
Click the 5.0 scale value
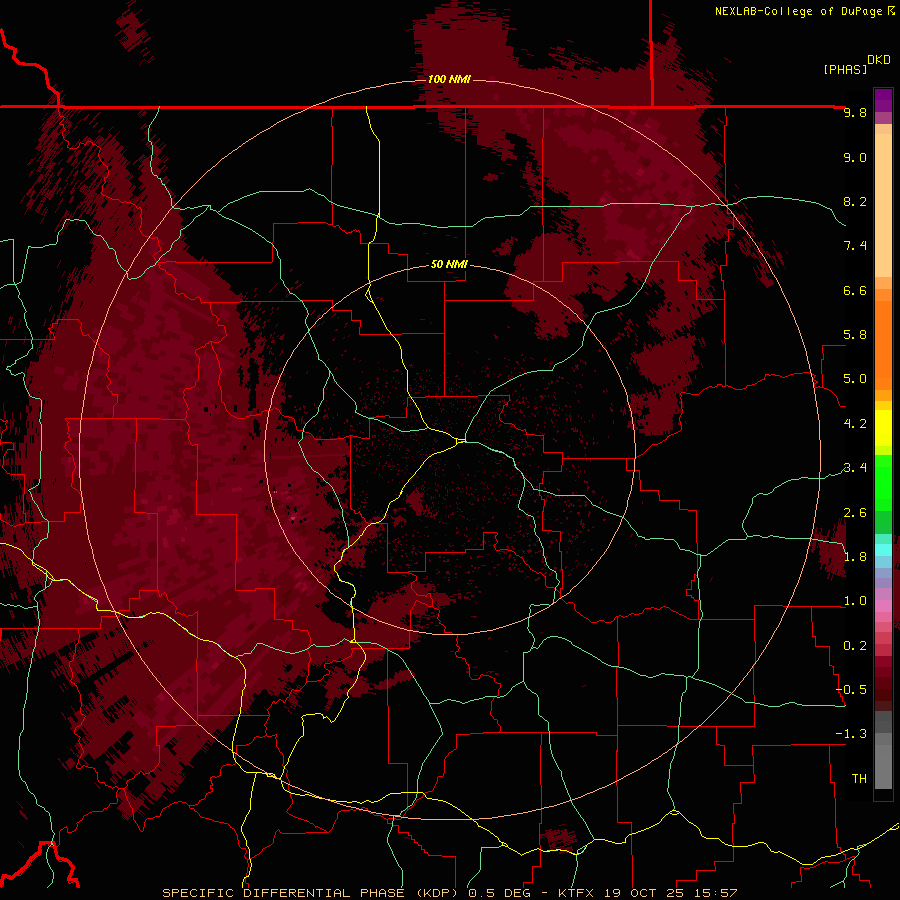point(855,379)
